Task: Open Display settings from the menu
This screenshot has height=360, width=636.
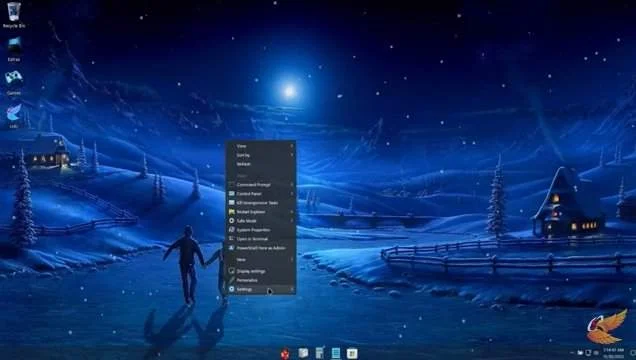Action: (260, 271)
